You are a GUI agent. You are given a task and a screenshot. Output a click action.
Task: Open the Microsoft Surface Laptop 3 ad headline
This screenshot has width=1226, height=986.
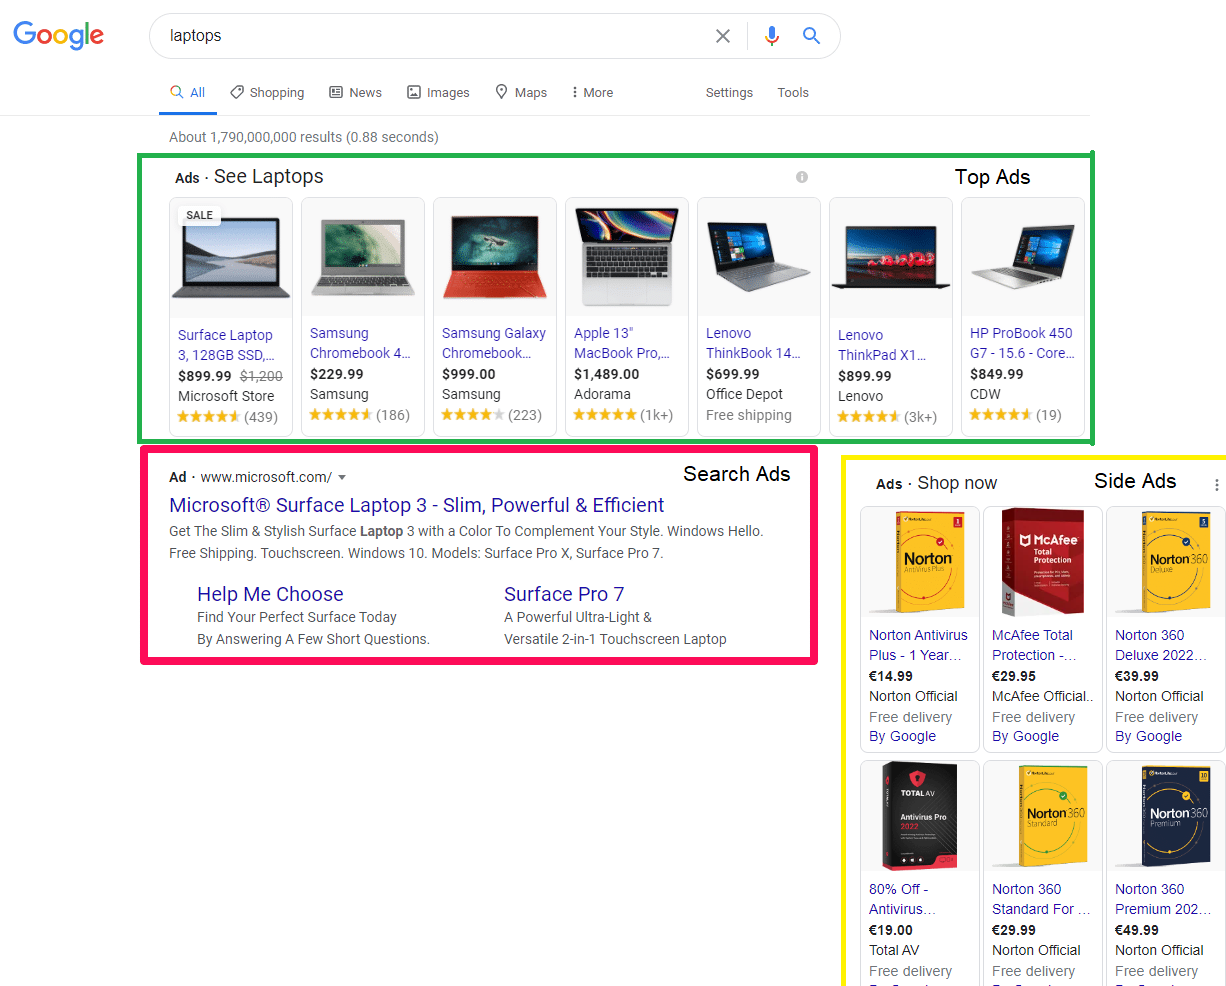pos(417,505)
